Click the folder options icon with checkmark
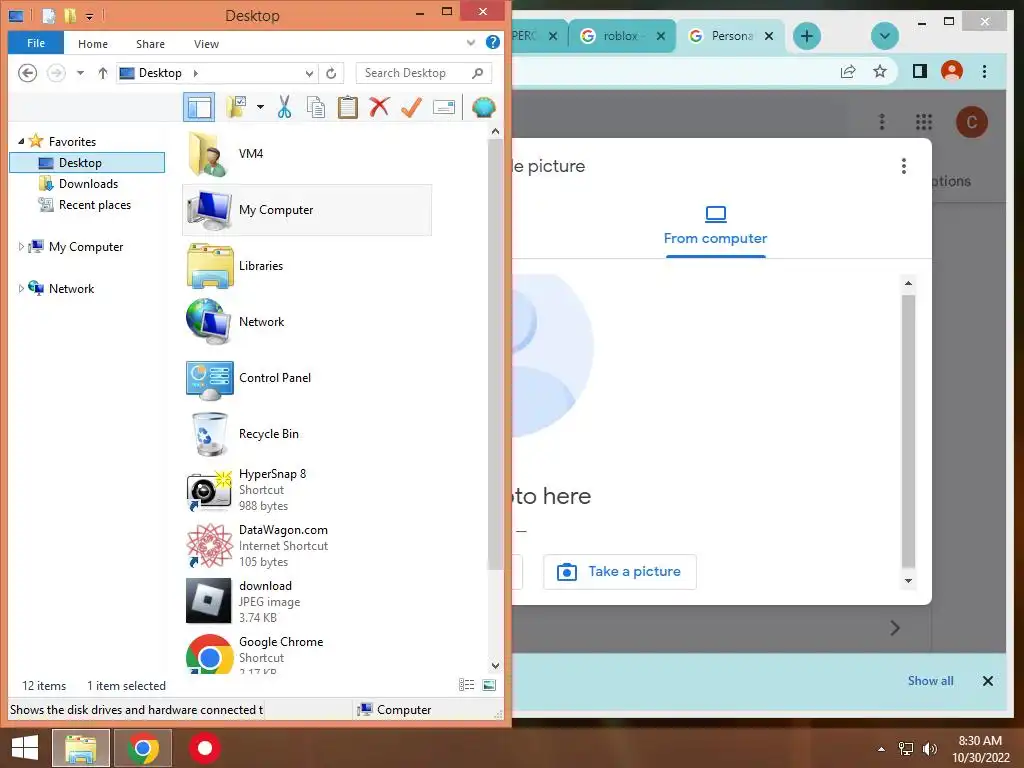The height and width of the screenshot is (768, 1024). tap(236, 107)
